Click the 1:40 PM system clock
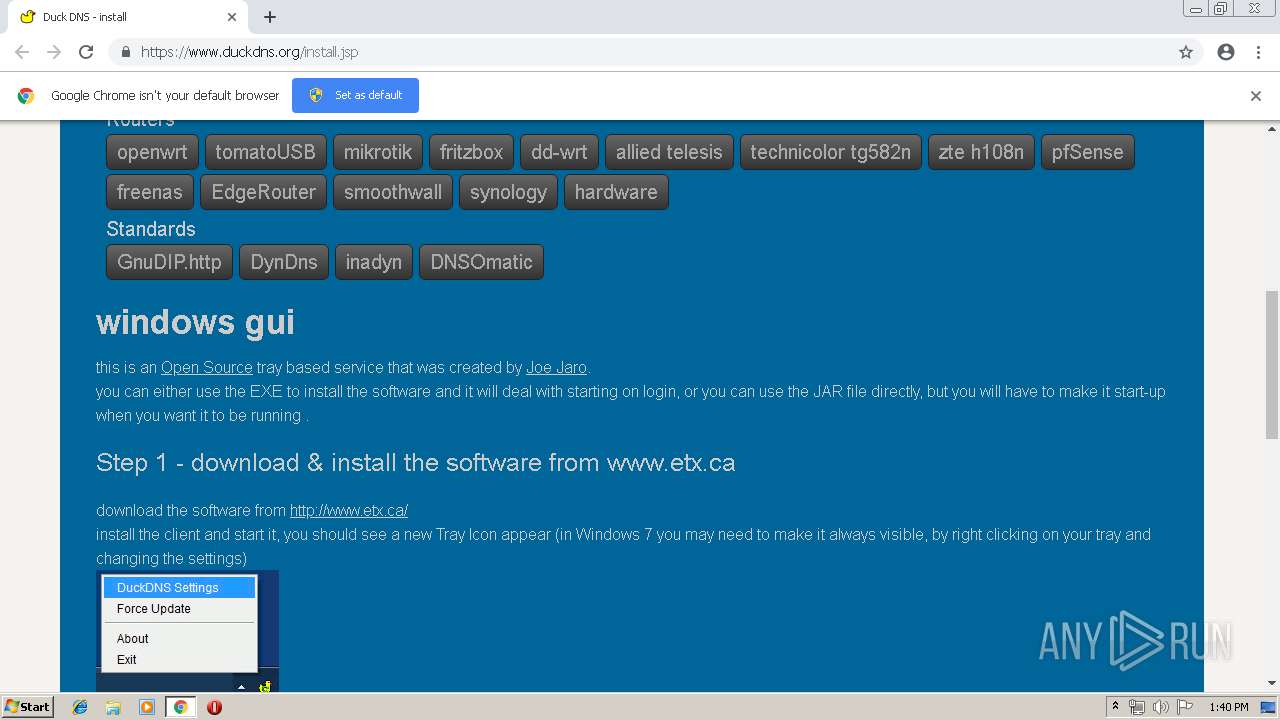Screen dimensions: 1280x720 click(1229, 707)
